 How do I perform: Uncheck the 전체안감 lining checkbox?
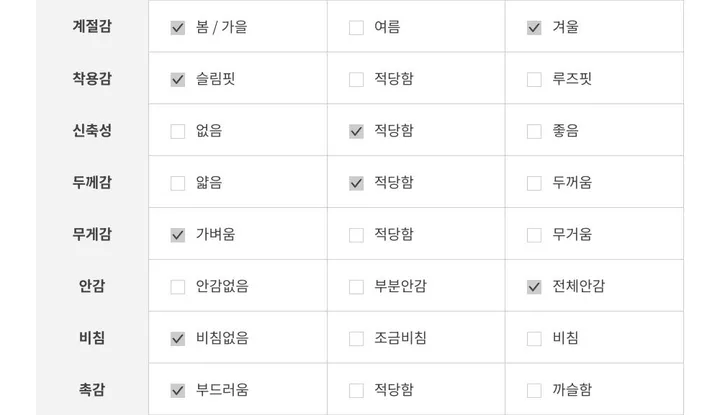coord(534,287)
